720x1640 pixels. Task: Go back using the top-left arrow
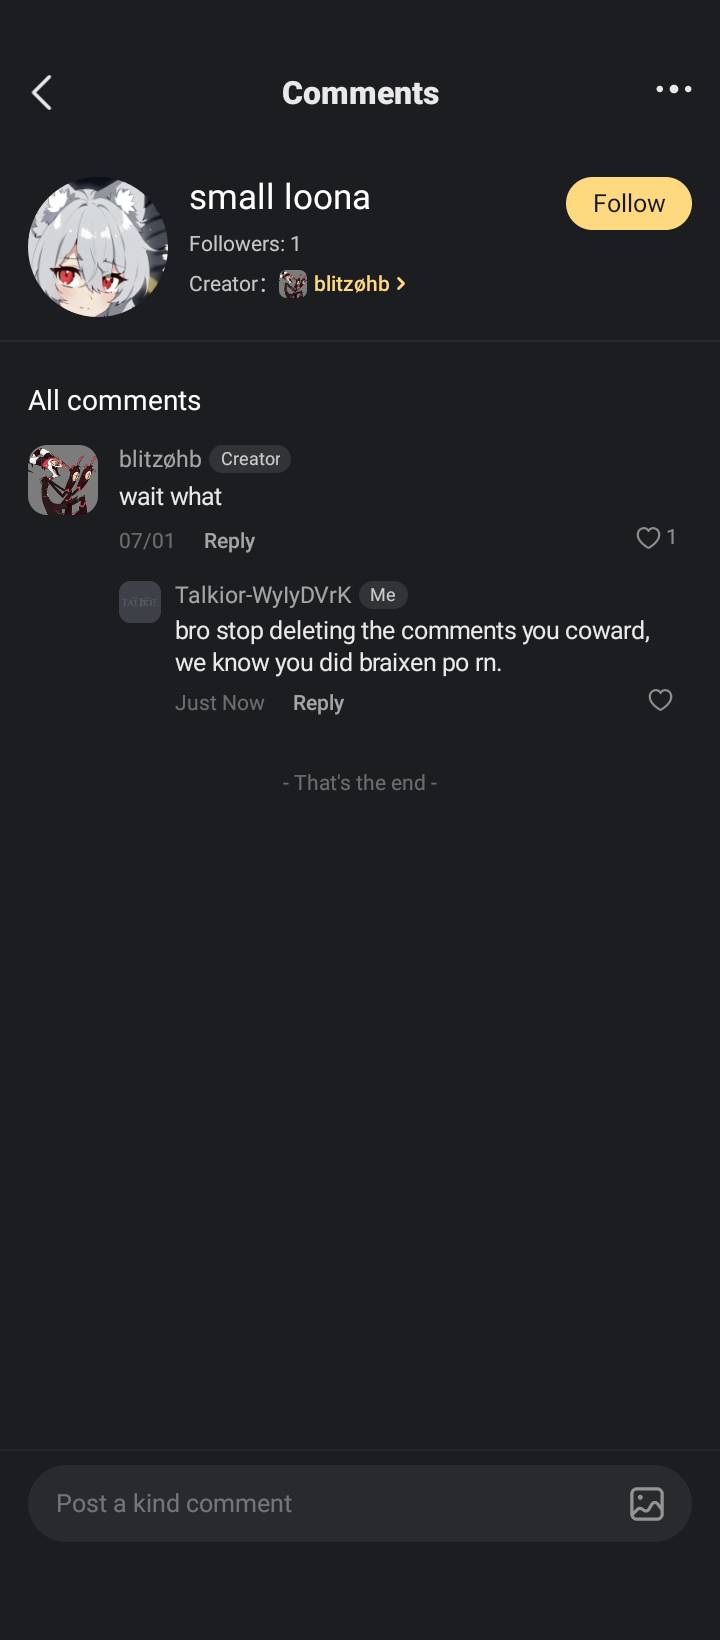(x=42, y=93)
